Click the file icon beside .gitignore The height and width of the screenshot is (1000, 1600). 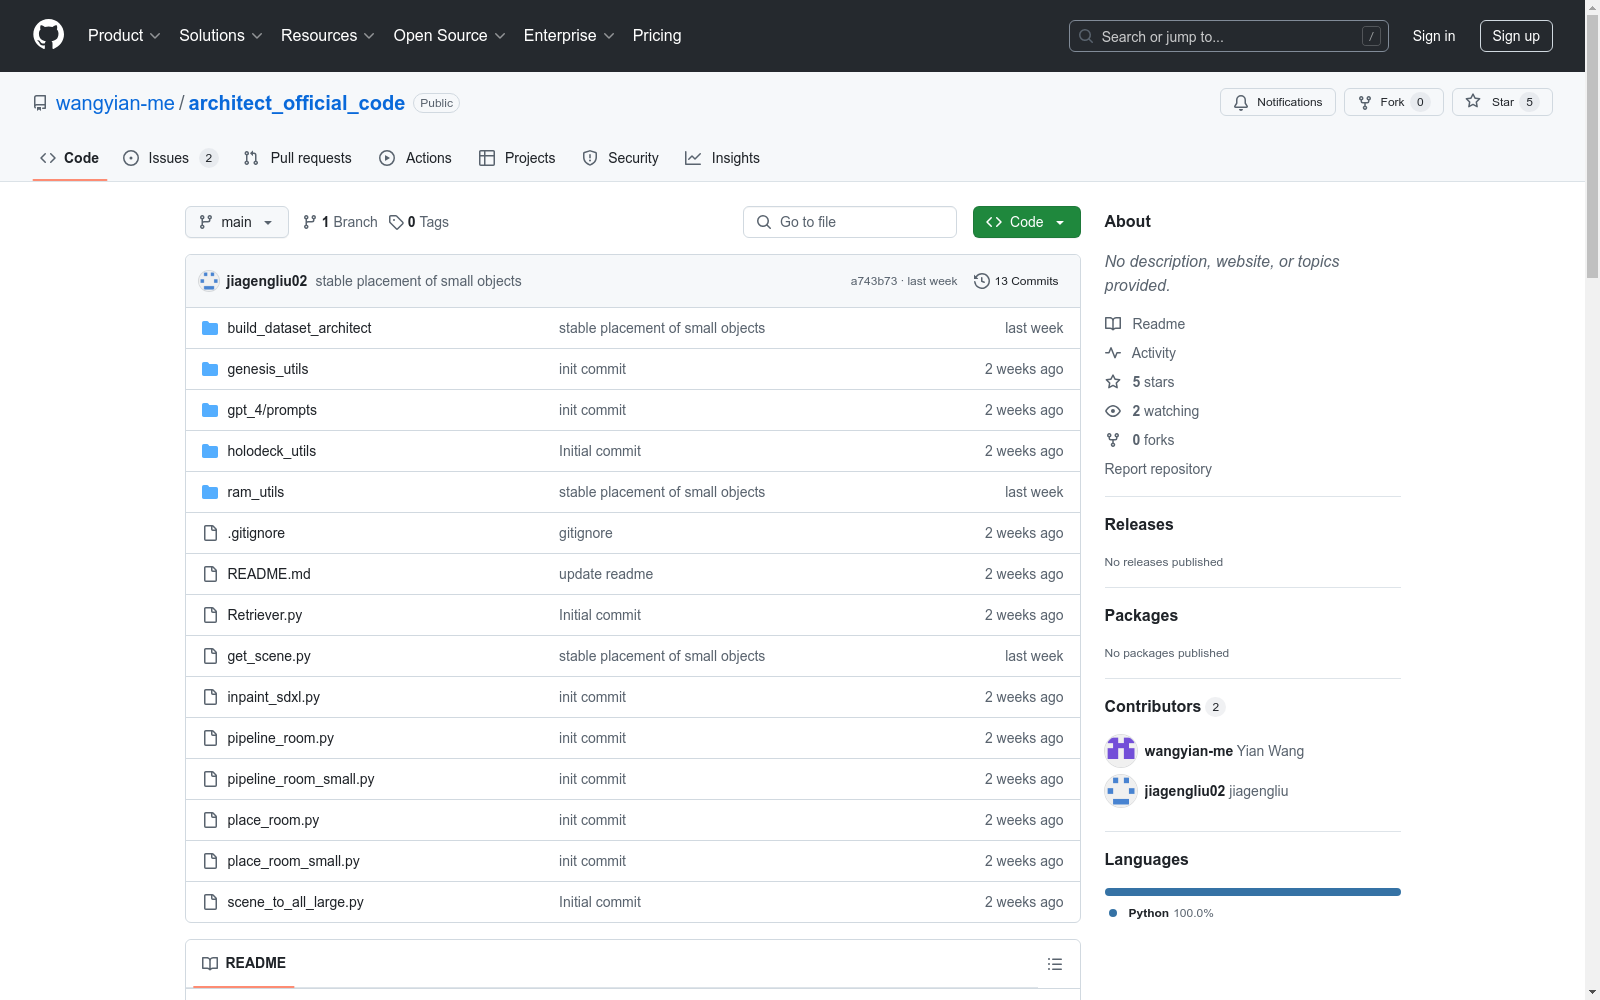click(x=210, y=533)
